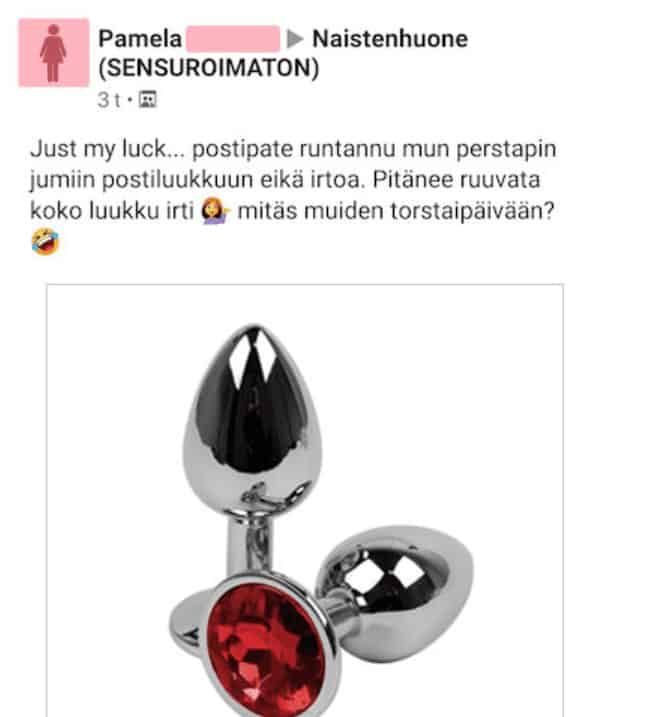The width and height of the screenshot is (661, 717).
Task: Open Pamela's profile name link
Action: click(140, 38)
